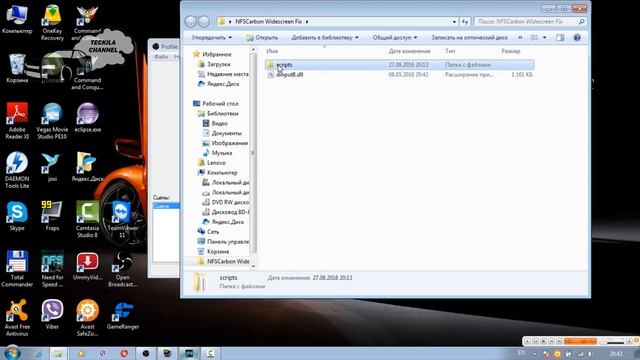Click the navigation pane vertical scrollbar
This screenshot has width=640, height=360.
[x=253, y=153]
